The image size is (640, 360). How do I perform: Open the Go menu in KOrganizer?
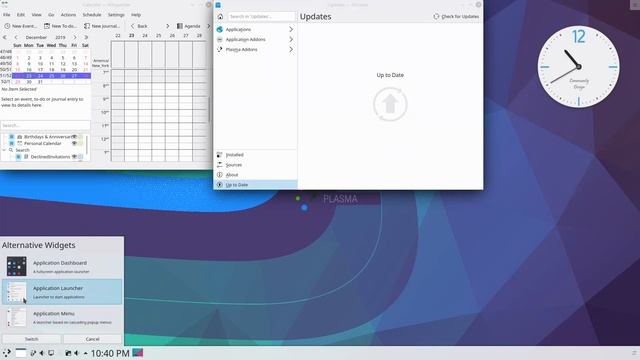51,15
